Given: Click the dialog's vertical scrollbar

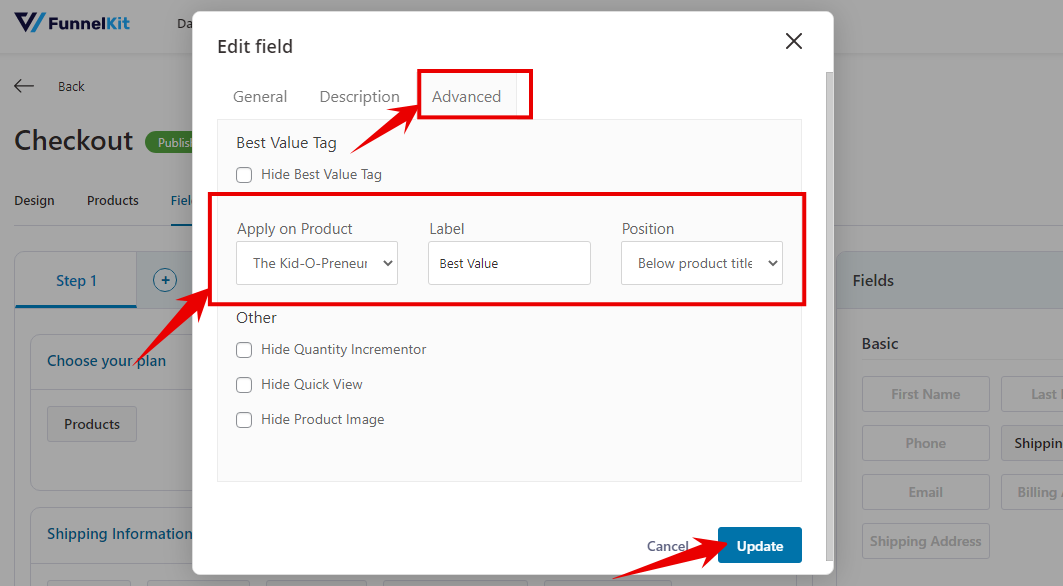Looking at the screenshot, I should (830, 316).
